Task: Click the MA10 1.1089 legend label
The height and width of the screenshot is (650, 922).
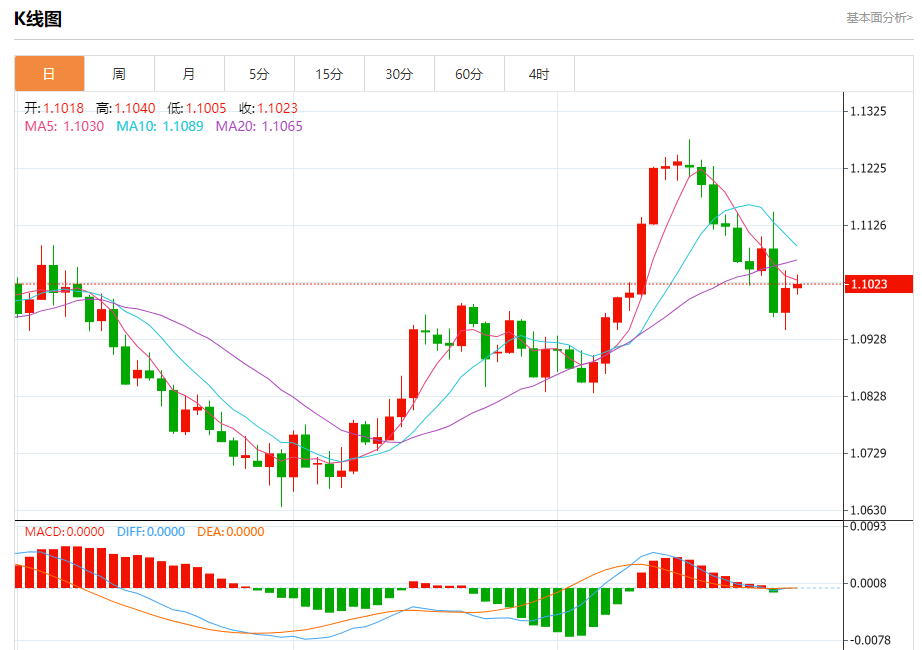Action: point(160,126)
